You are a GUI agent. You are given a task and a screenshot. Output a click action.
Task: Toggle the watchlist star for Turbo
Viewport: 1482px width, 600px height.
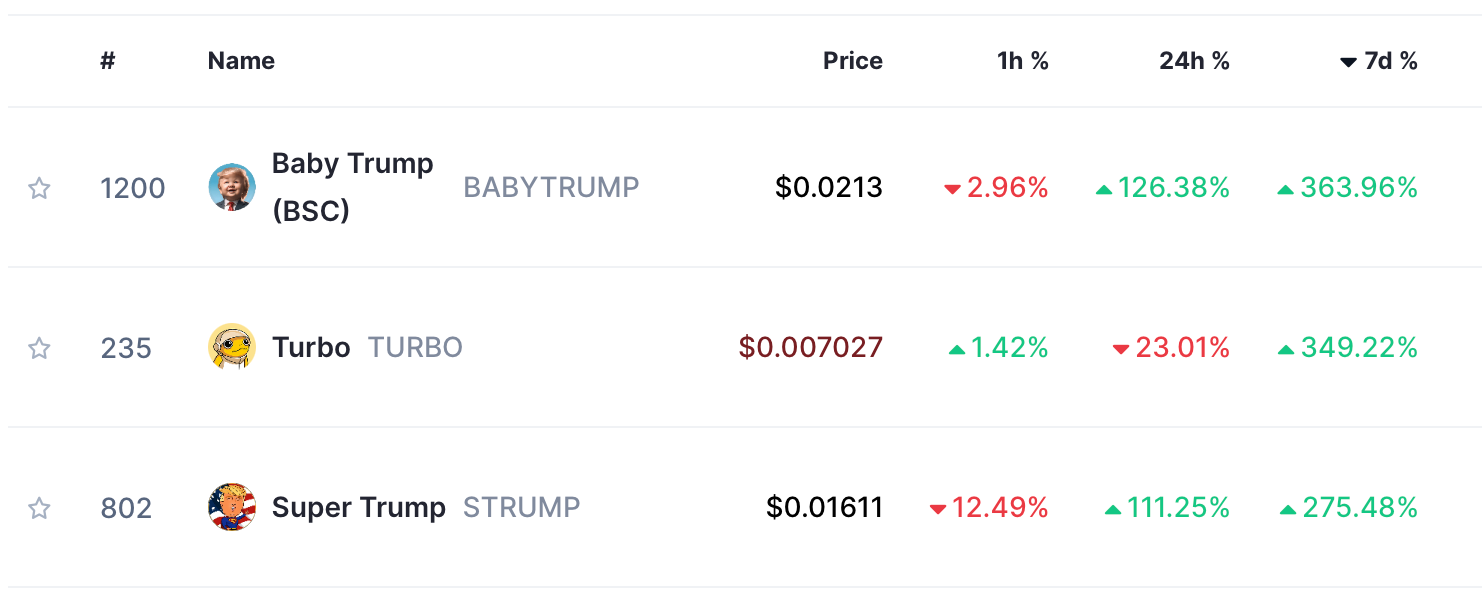39,348
